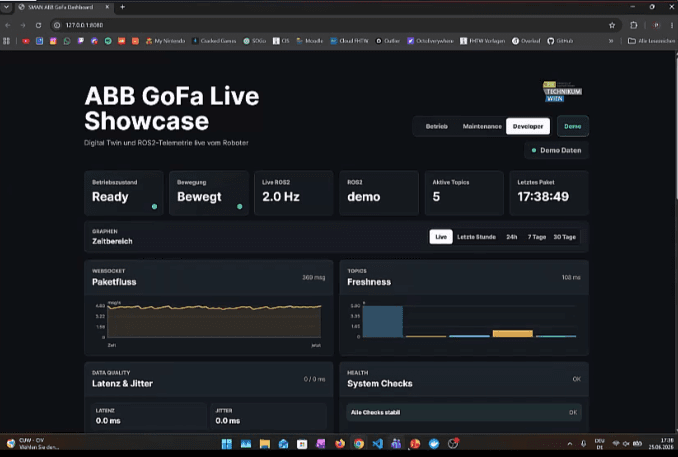Open the apps grid icon in bookmarks bar
678x457 pixels.
click(x=6, y=41)
